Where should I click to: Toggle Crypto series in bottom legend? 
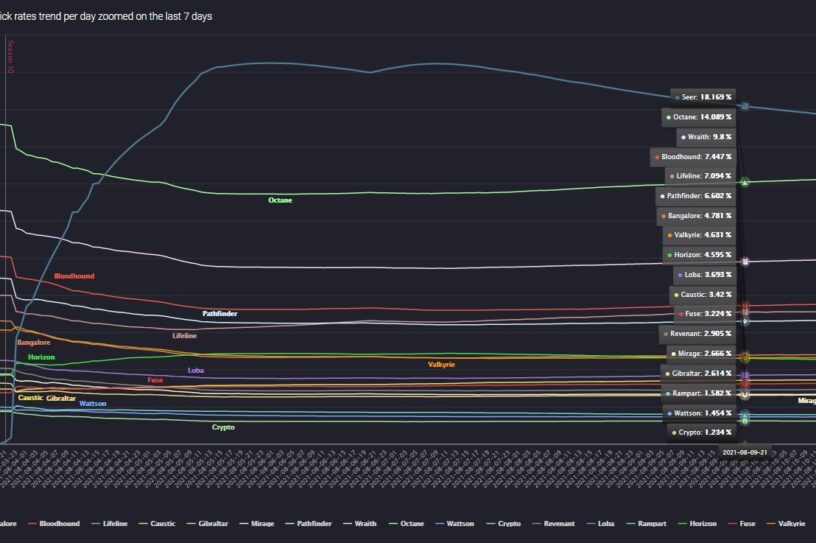tap(504, 524)
